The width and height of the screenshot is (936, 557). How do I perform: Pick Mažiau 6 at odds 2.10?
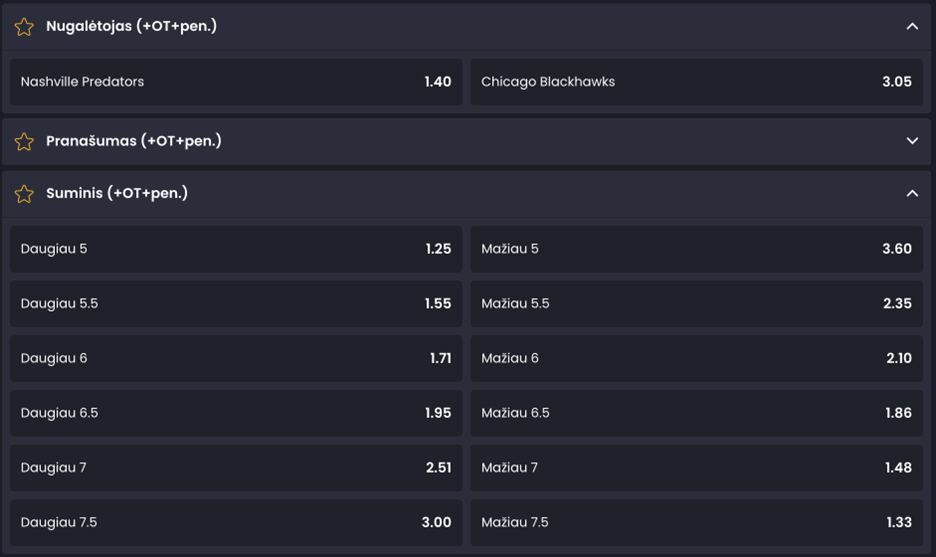coord(697,358)
